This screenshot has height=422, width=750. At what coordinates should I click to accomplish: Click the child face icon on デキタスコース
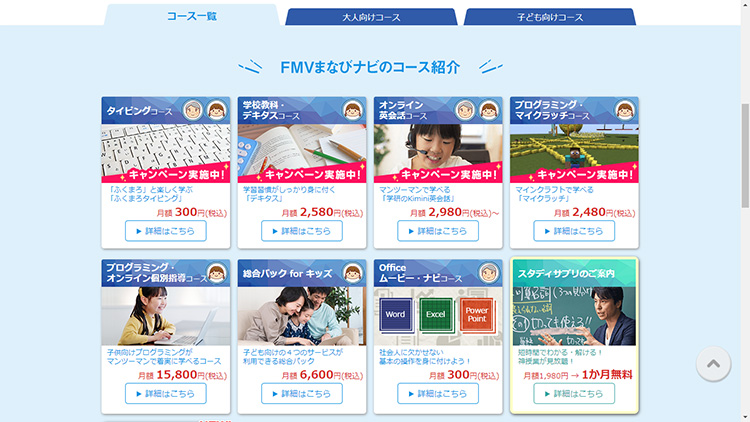(353, 111)
